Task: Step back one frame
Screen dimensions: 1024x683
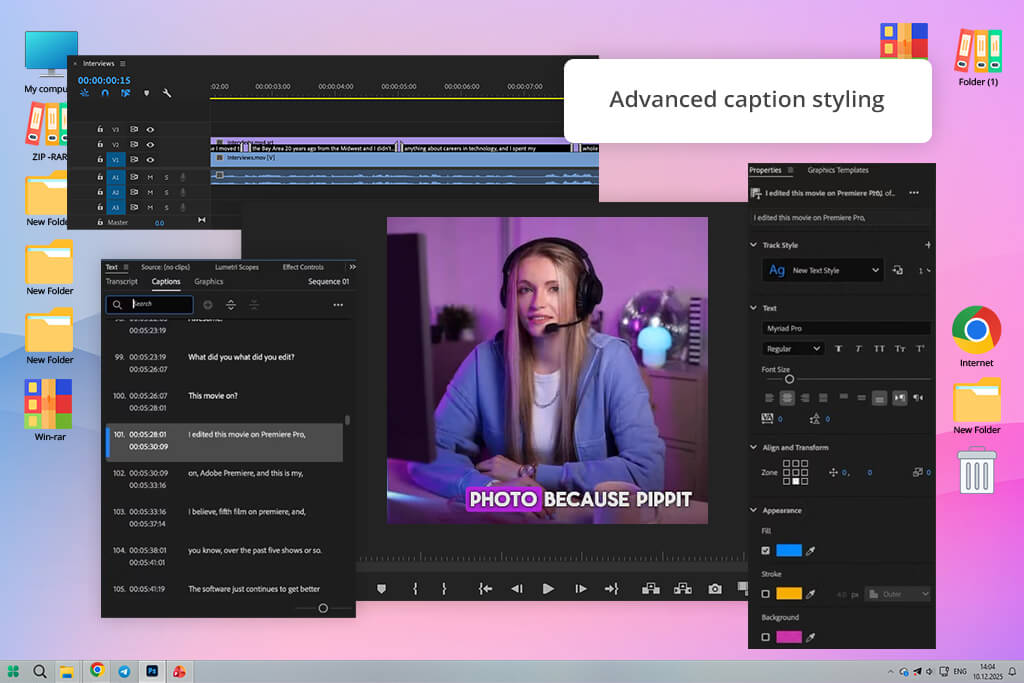Action: click(x=517, y=588)
